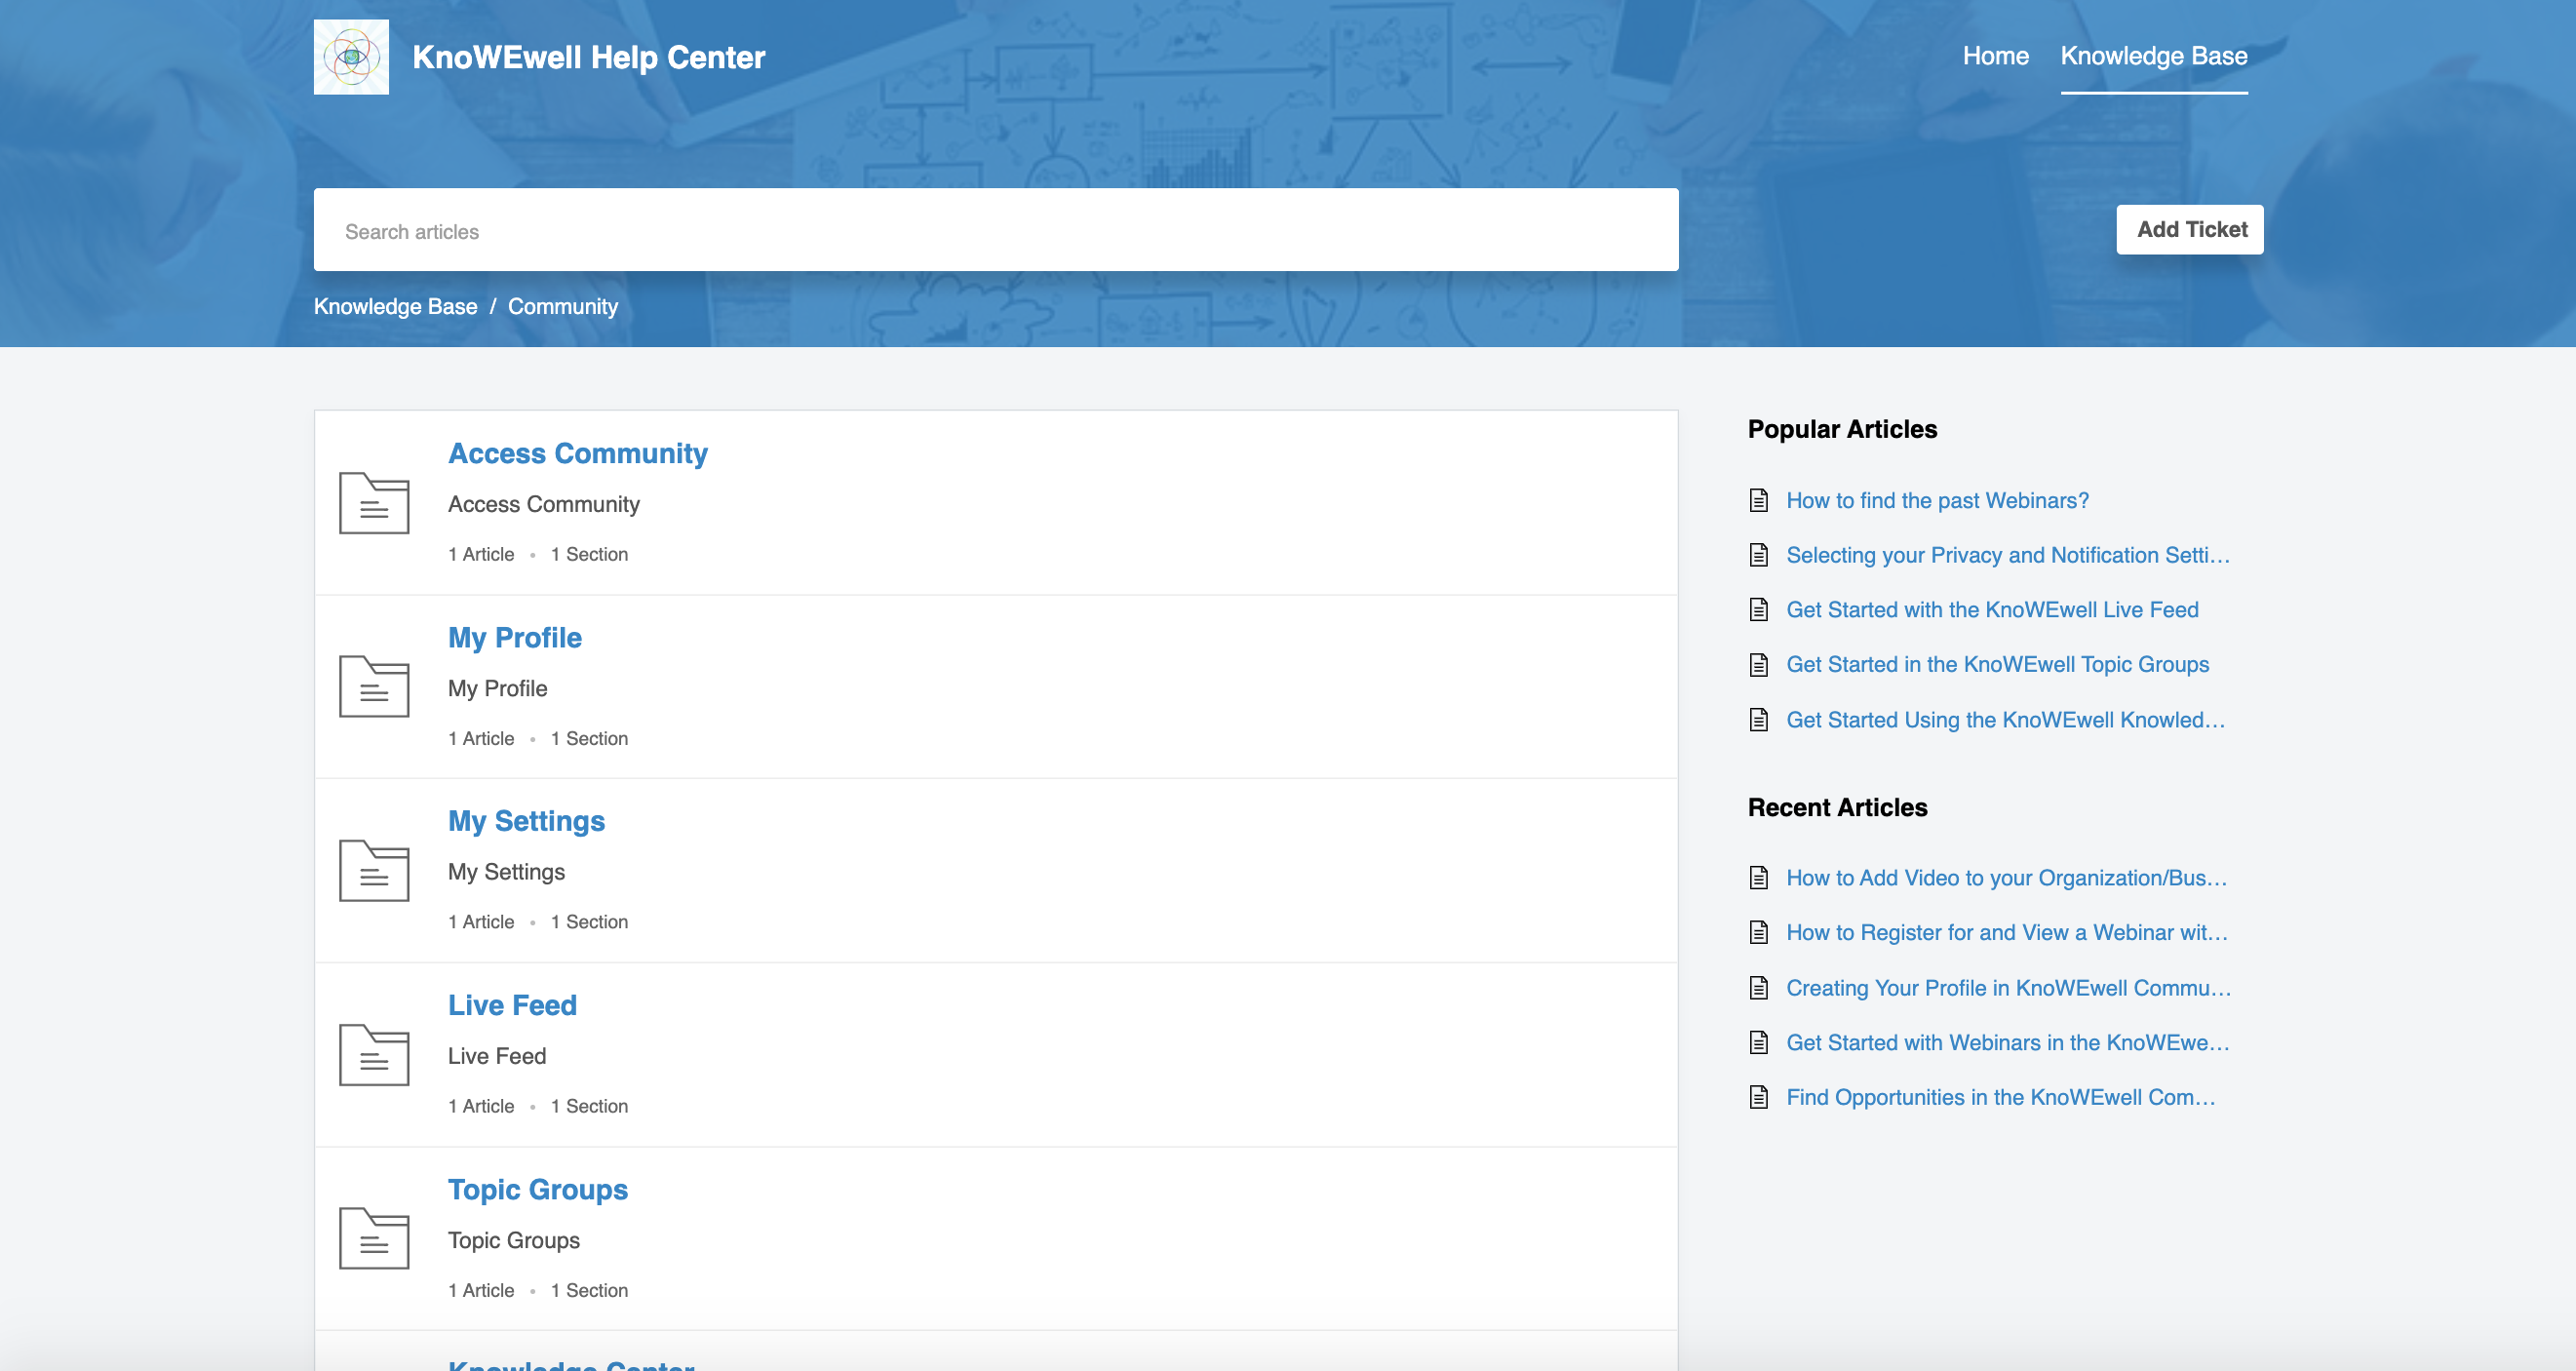Image resolution: width=2576 pixels, height=1371 pixels.
Task: Open the My Settings category heading
Action: (x=526, y=822)
